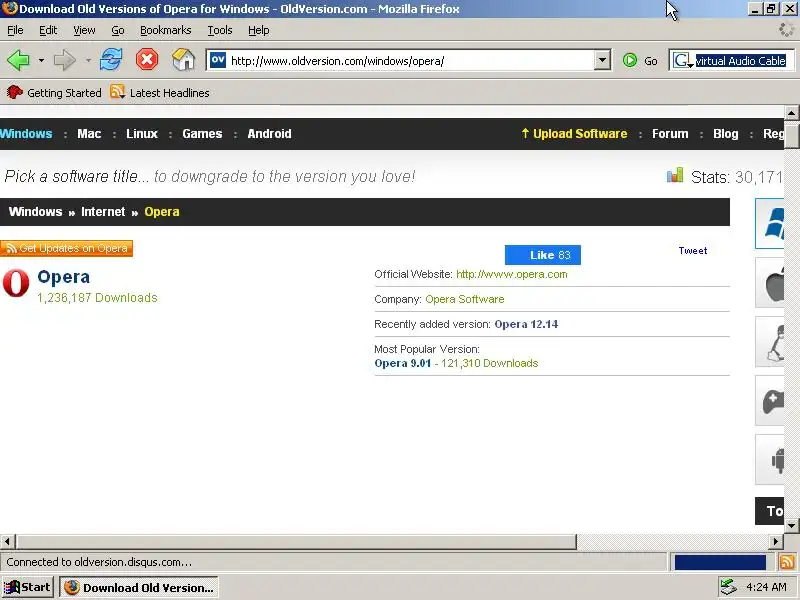The width and height of the screenshot is (800, 600).
Task: Open the Windows Start button
Action: point(27,587)
